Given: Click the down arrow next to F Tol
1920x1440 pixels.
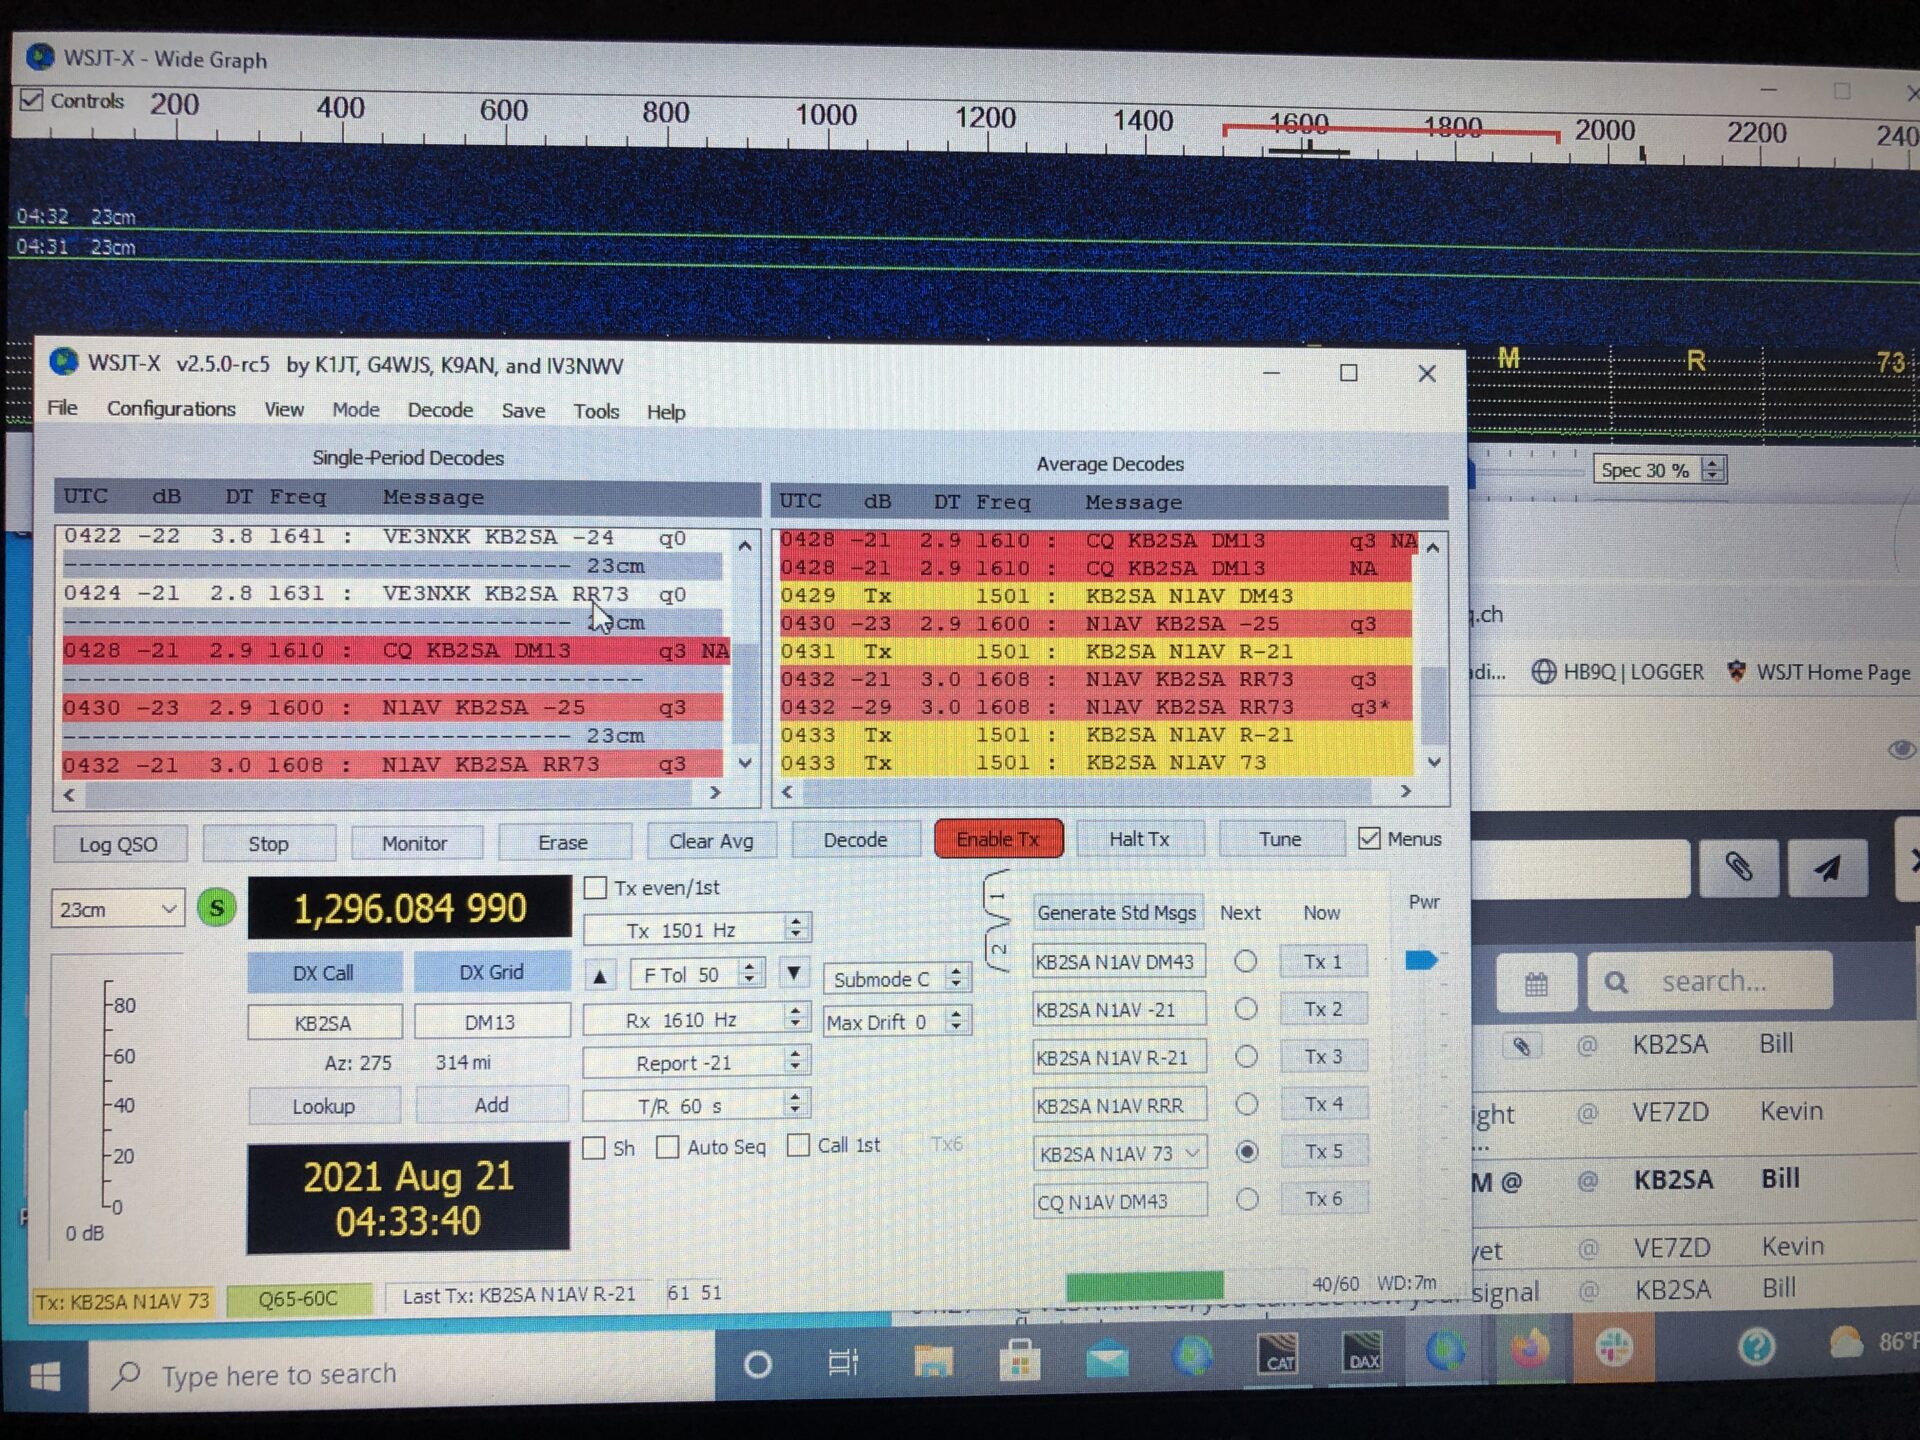Looking at the screenshot, I should coord(793,973).
